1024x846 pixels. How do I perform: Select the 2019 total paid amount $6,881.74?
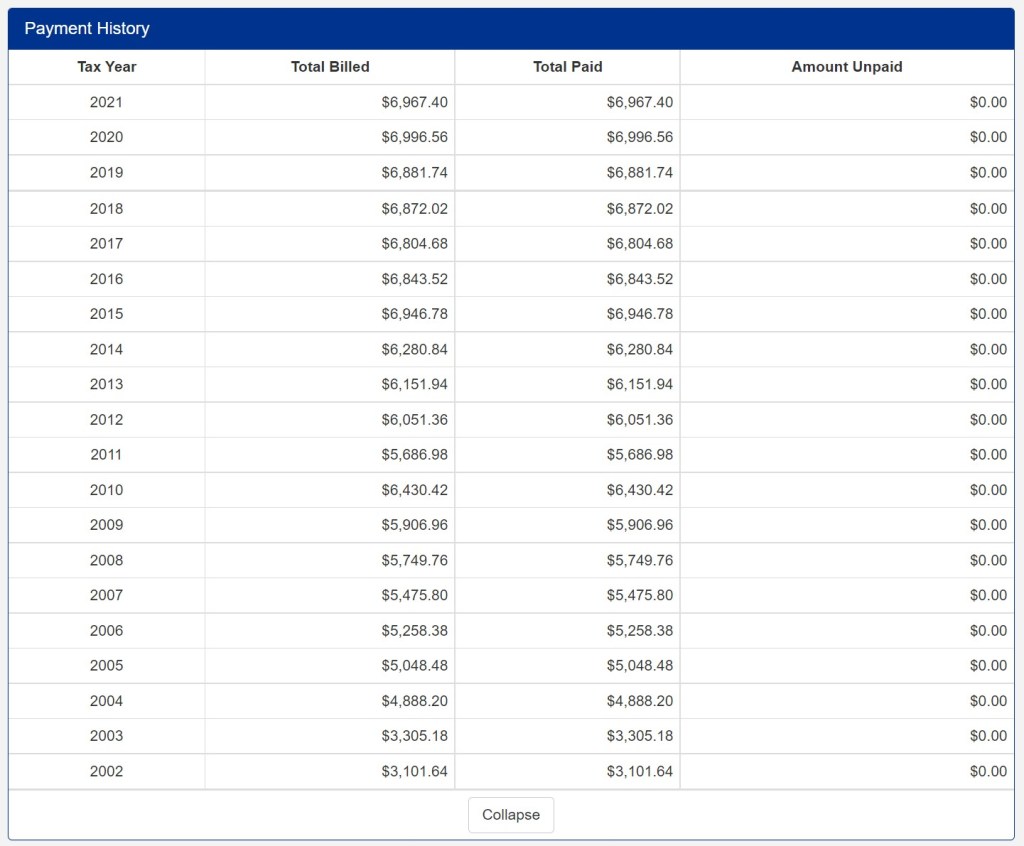click(639, 172)
